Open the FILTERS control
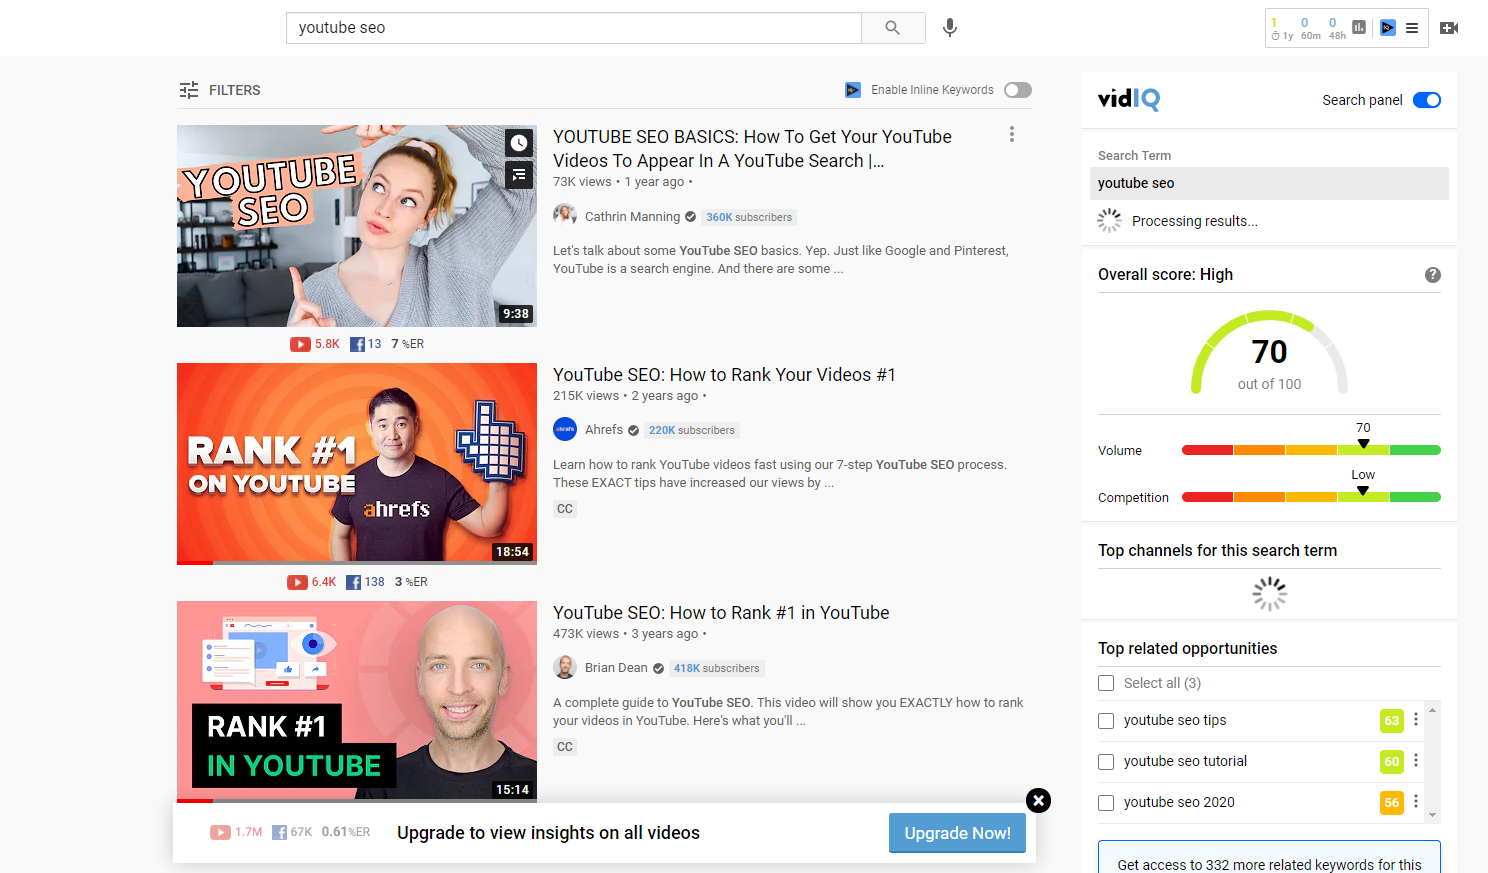This screenshot has width=1488, height=873. tap(220, 90)
